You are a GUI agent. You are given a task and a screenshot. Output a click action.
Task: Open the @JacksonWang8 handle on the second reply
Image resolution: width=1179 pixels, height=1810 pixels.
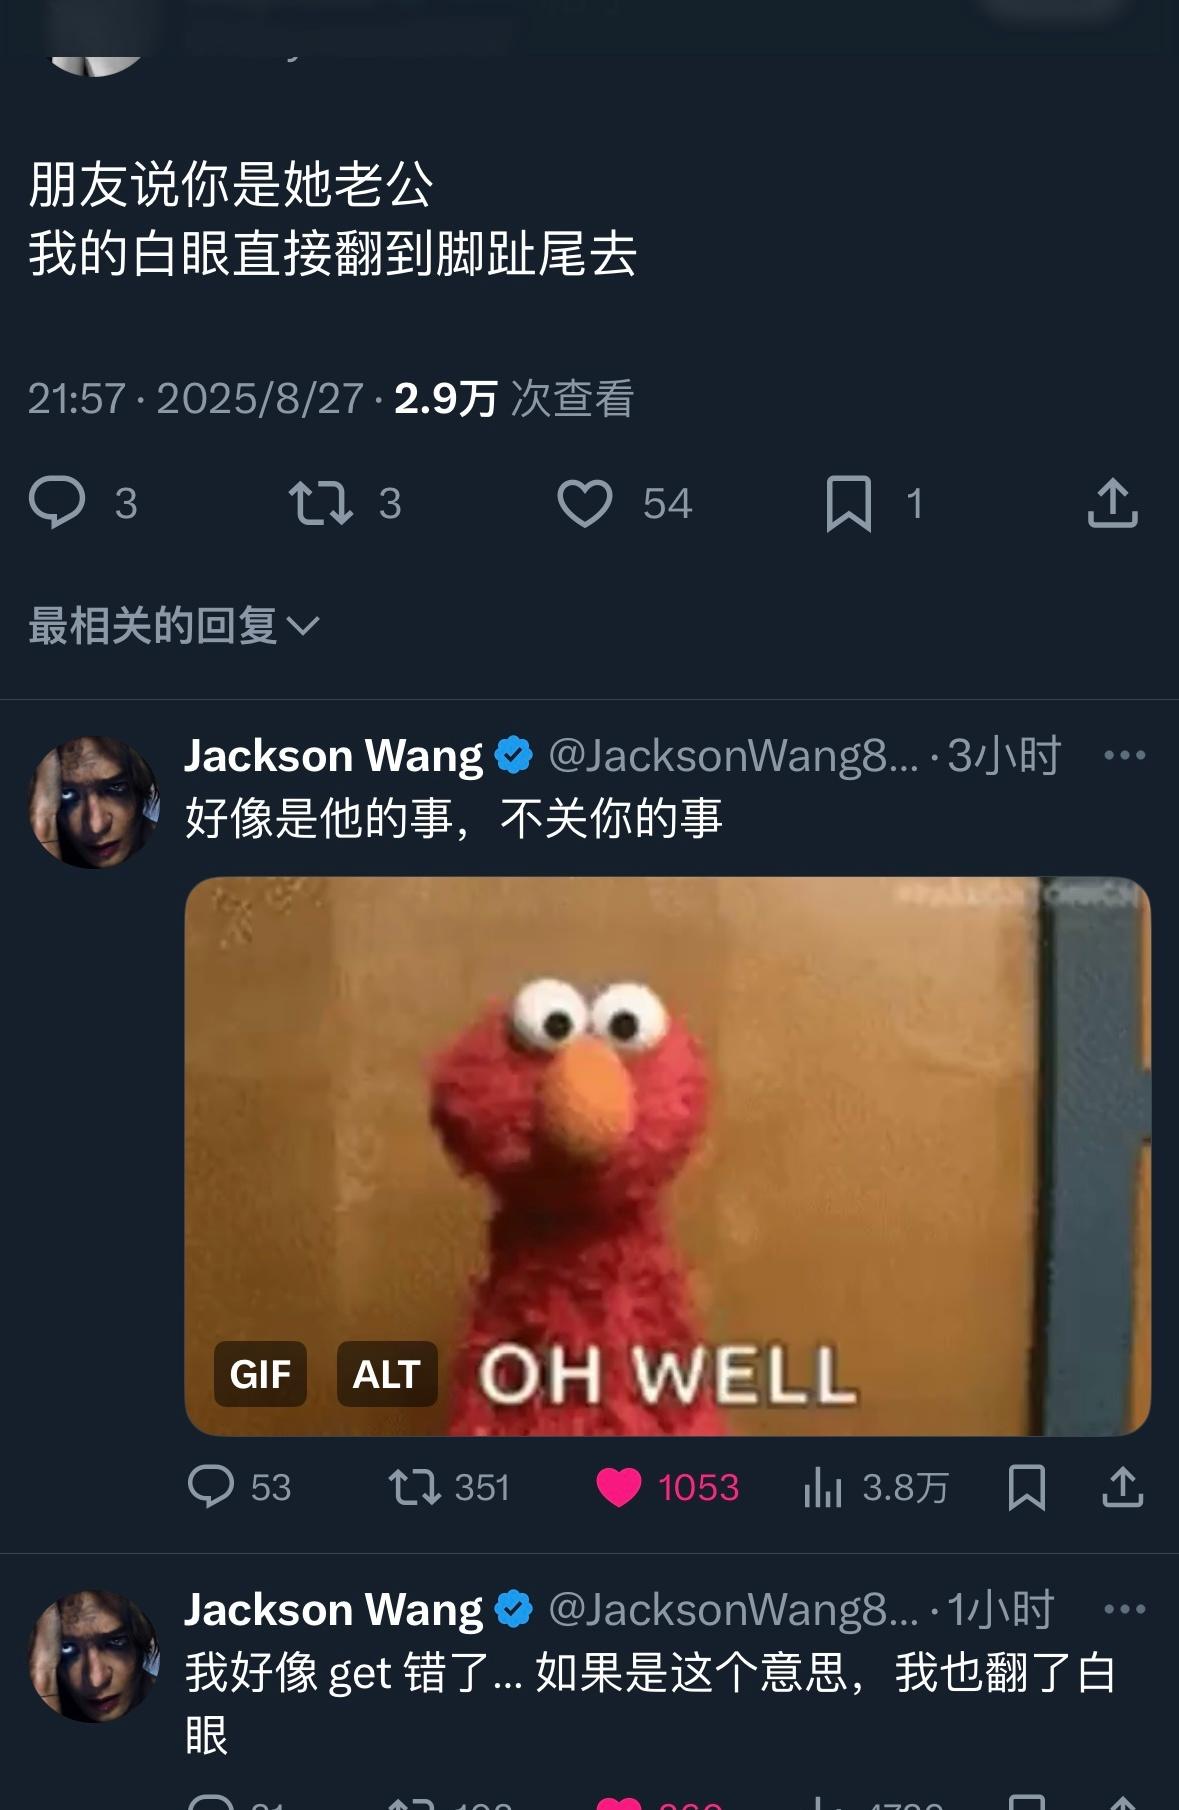[733, 1610]
